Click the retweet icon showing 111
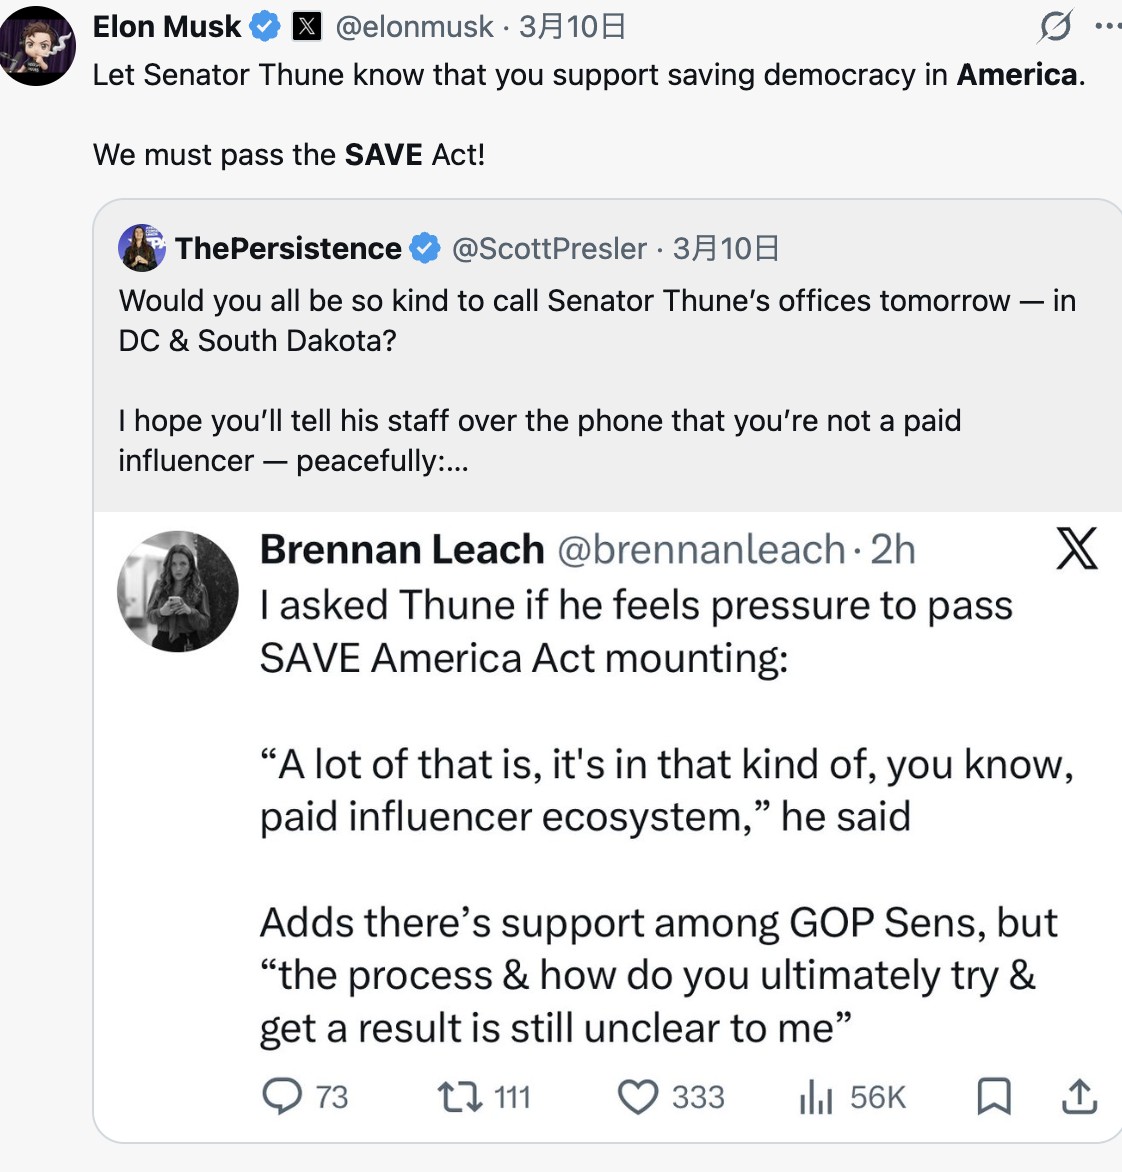This screenshot has height=1172, width=1122. (x=459, y=1096)
